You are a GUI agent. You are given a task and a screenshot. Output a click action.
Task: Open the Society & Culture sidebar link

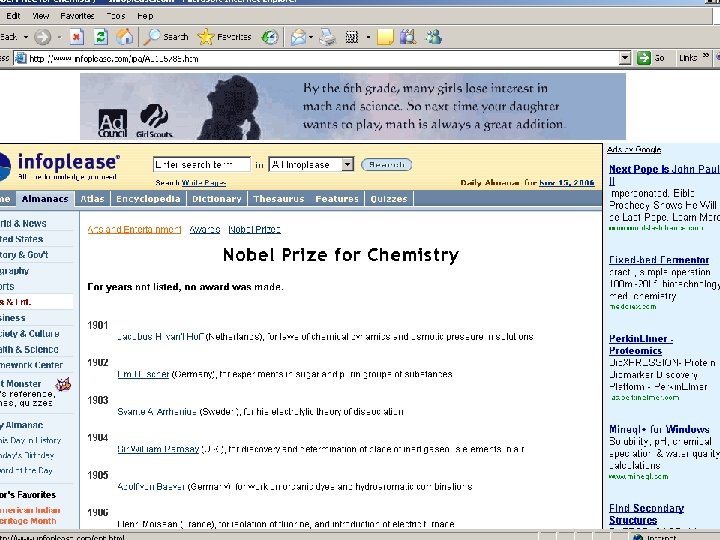point(30,334)
